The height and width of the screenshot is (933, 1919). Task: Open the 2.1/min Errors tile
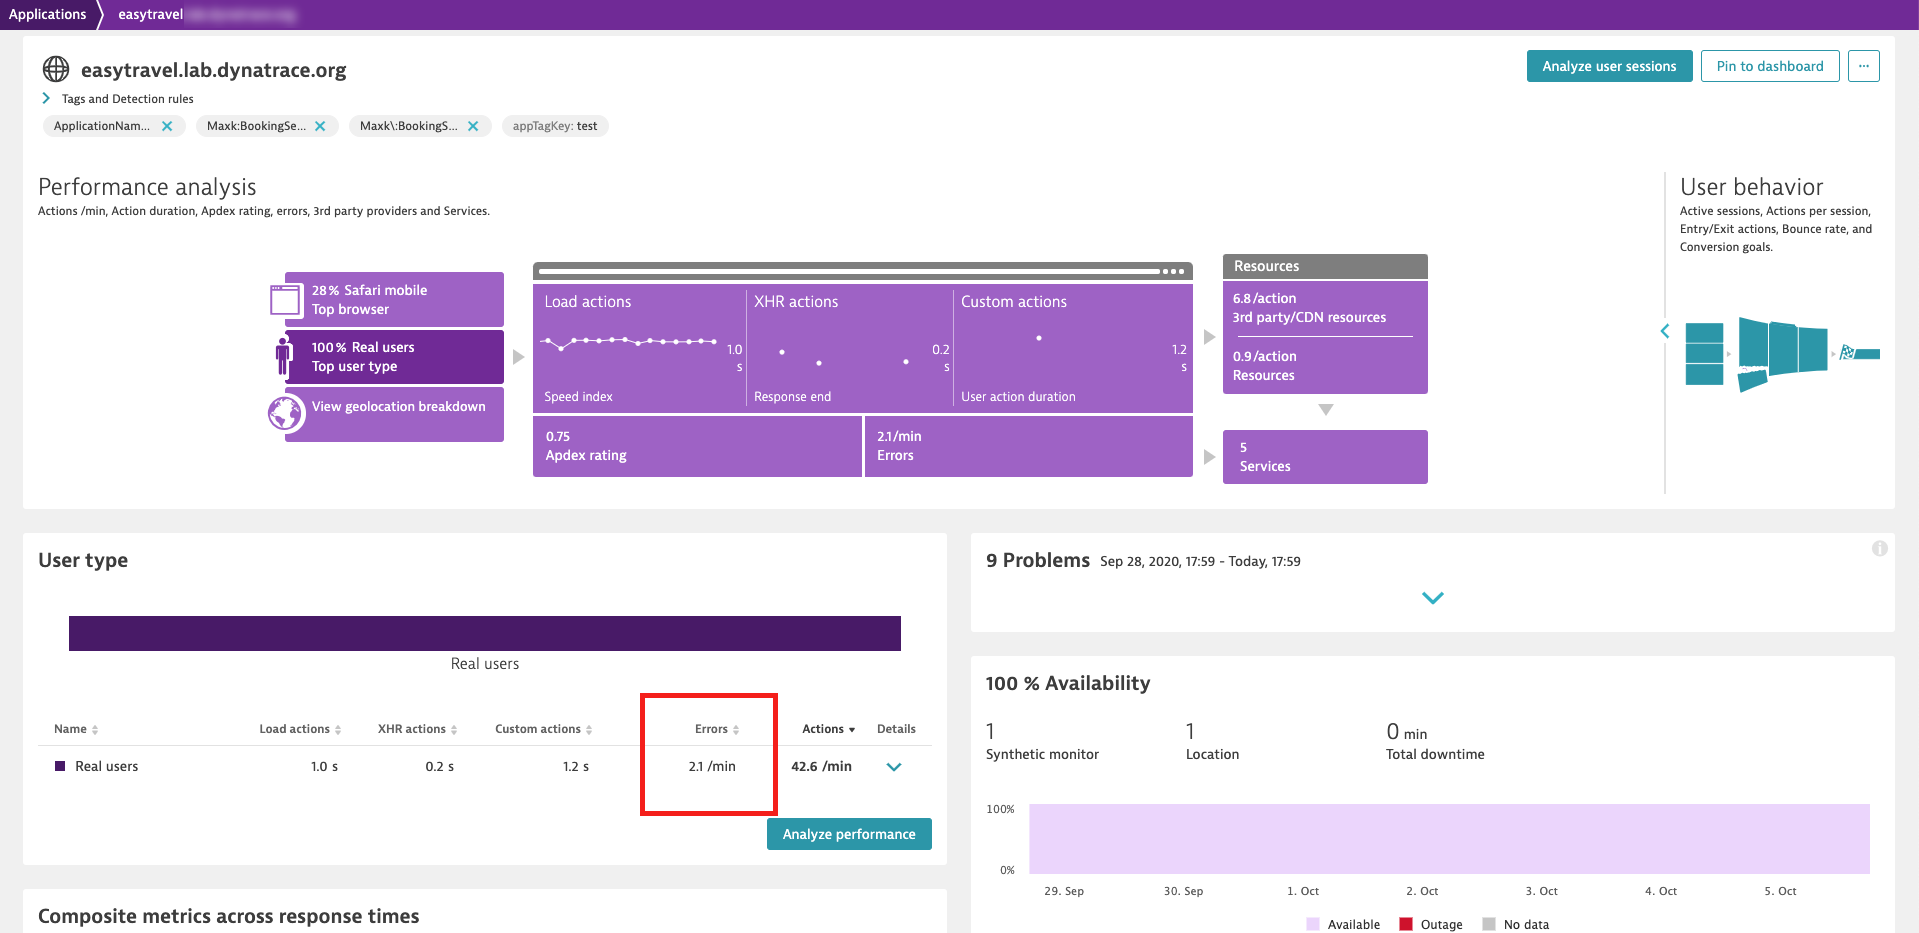pos(1029,446)
